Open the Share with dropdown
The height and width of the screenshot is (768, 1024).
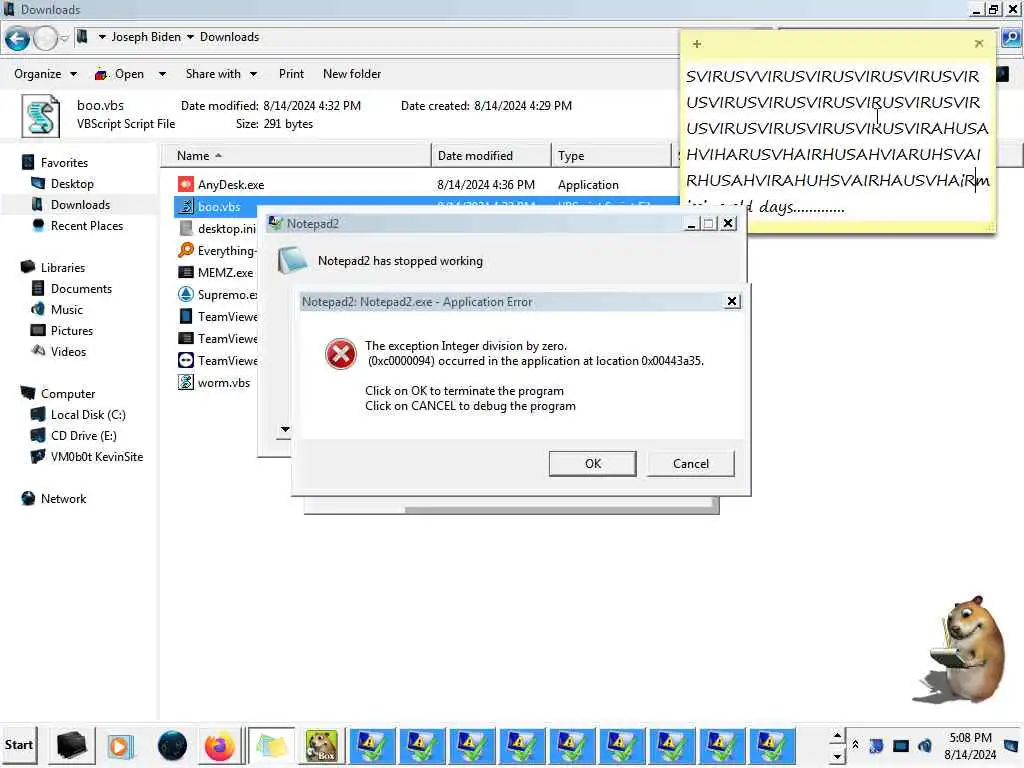(221, 74)
